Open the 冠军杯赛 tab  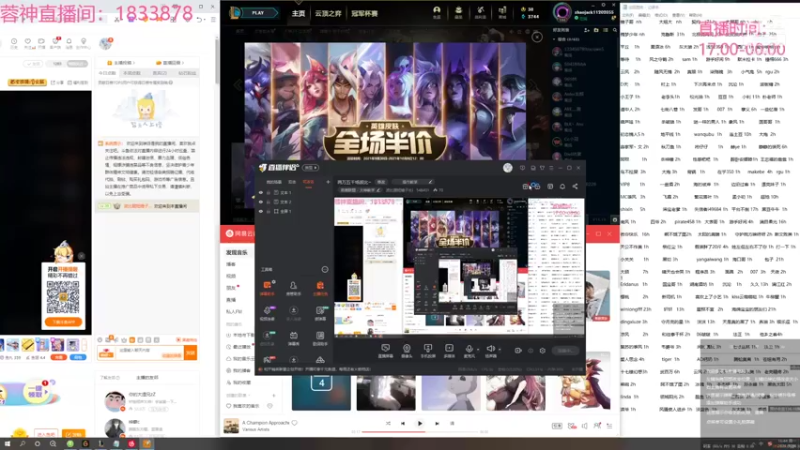tap(364, 13)
